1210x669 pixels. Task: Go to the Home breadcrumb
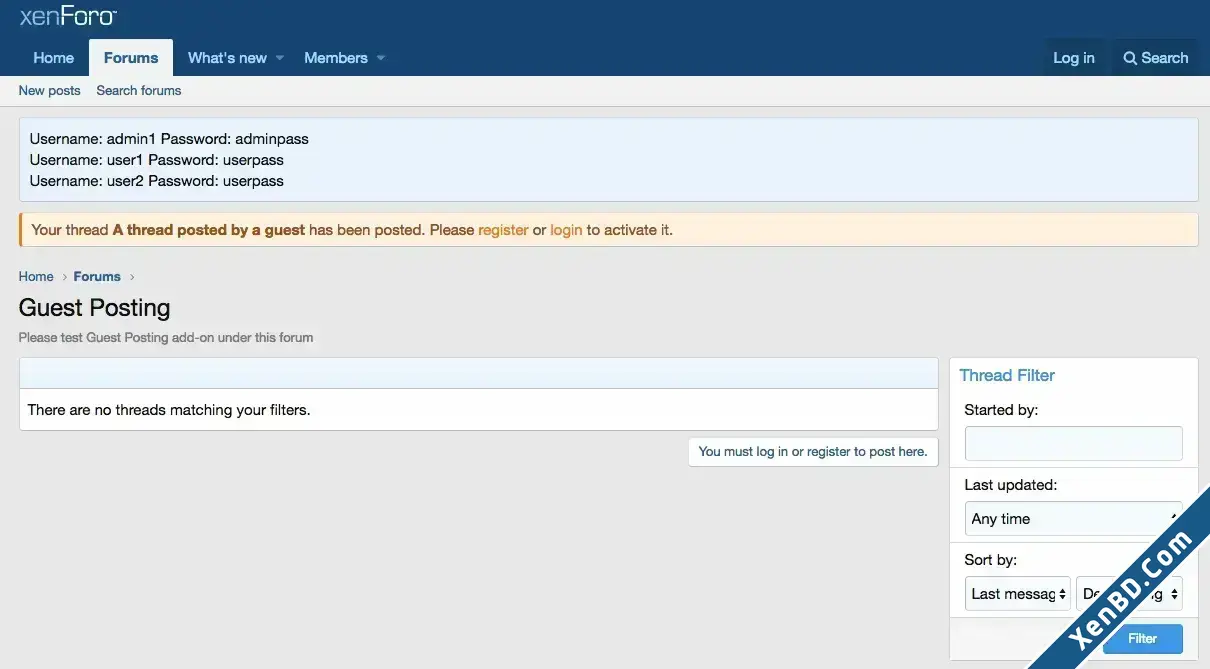(36, 276)
